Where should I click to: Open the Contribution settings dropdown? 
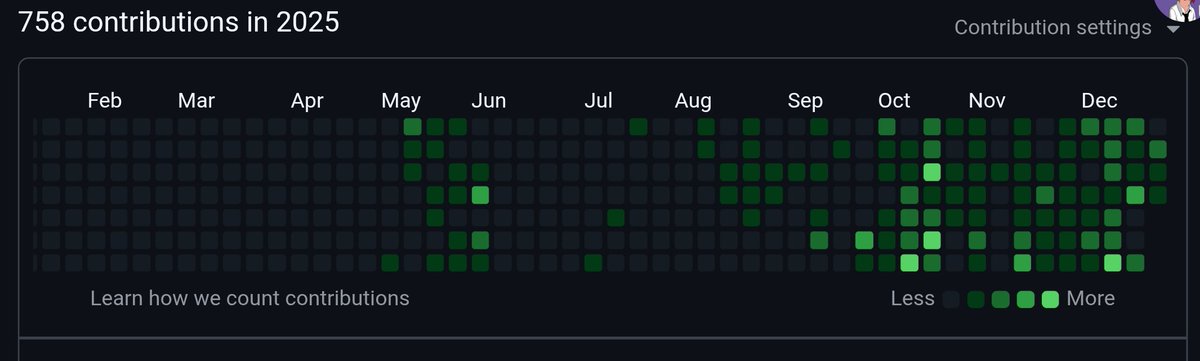pyautogui.click(x=1067, y=28)
